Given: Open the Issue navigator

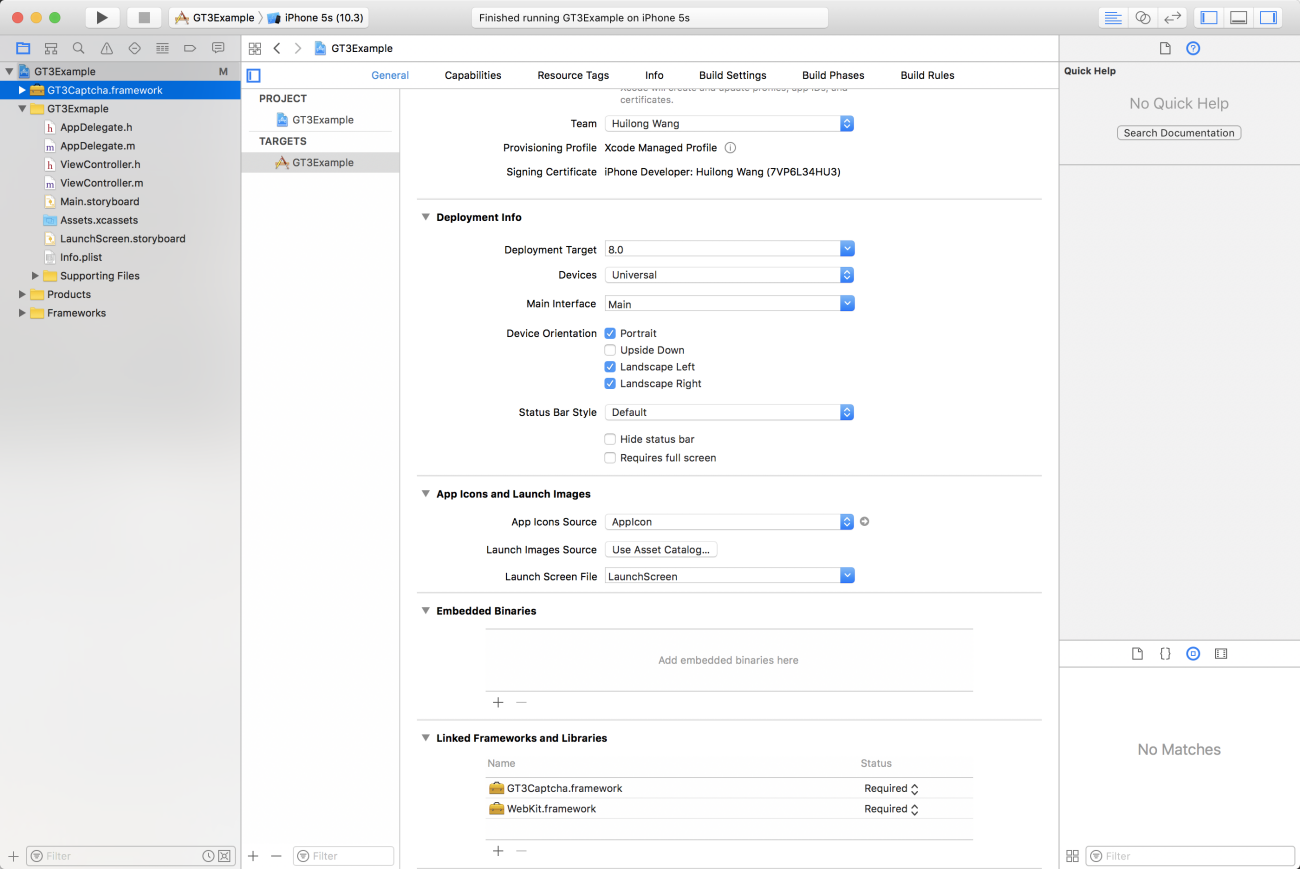Looking at the screenshot, I should pyautogui.click(x=106, y=47).
